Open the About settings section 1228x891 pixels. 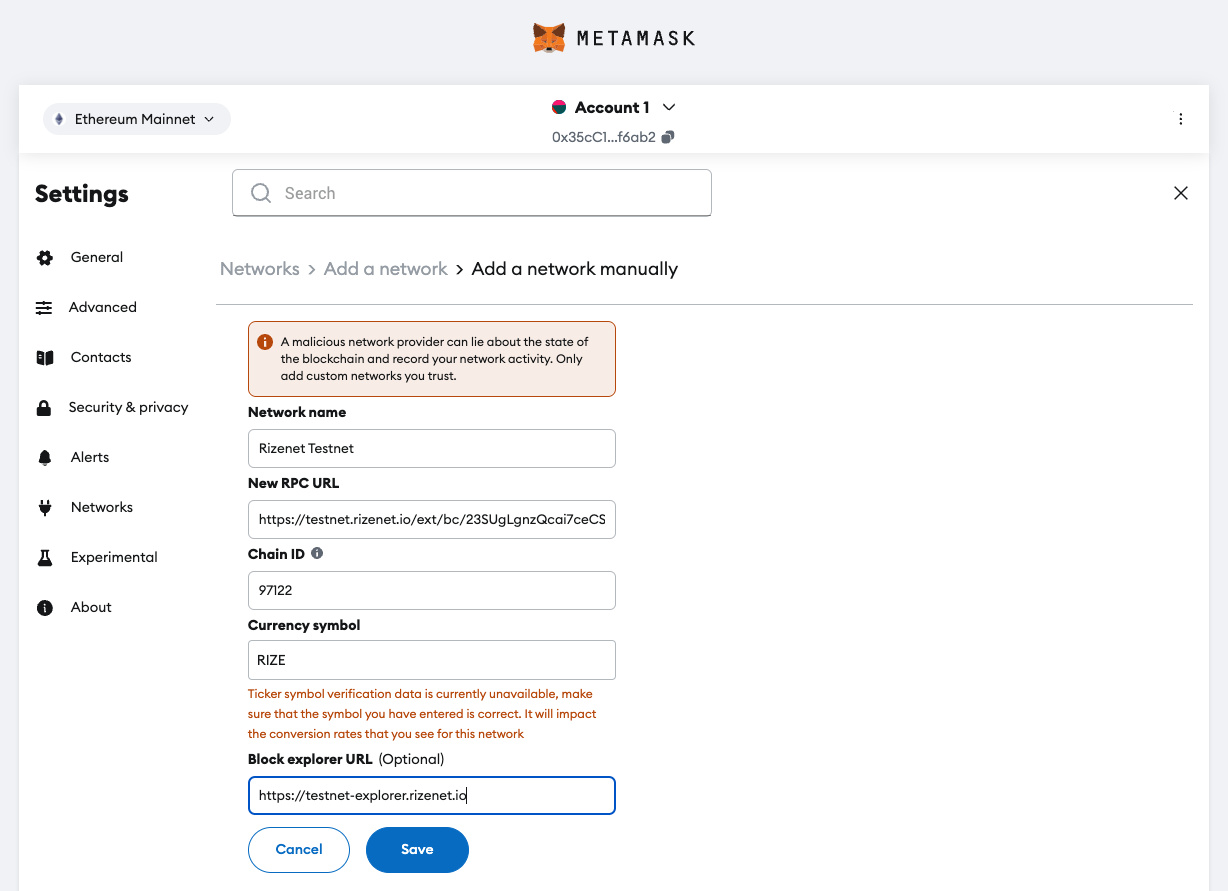tap(91, 607)
